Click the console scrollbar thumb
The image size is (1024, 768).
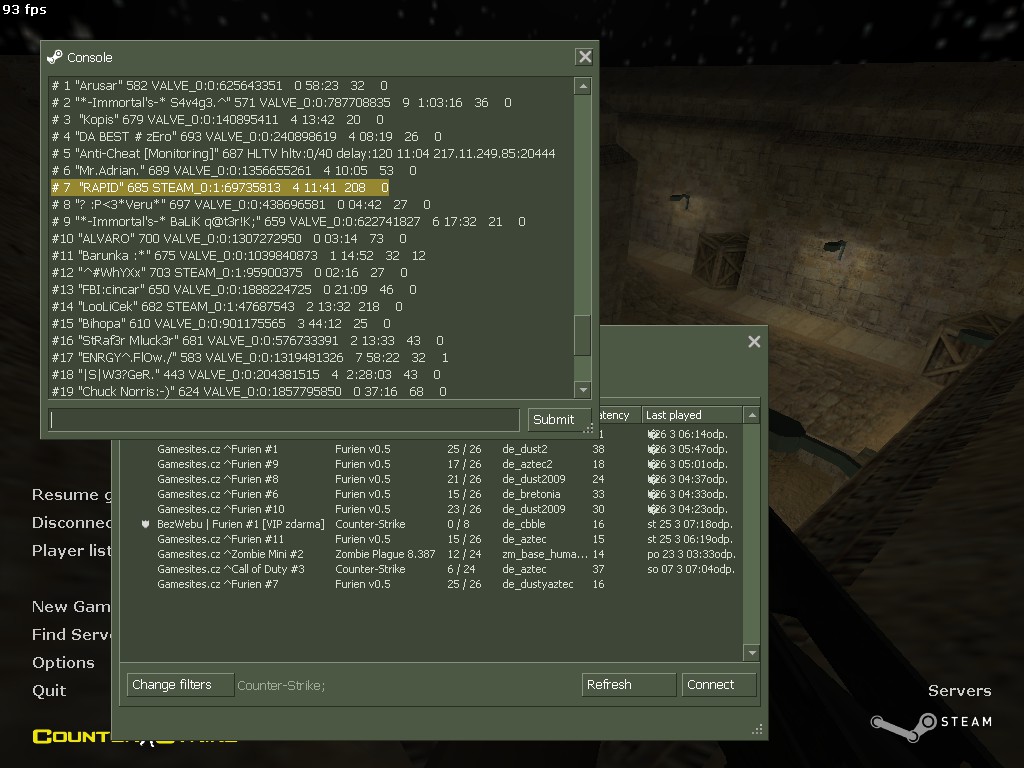(583, 335)
